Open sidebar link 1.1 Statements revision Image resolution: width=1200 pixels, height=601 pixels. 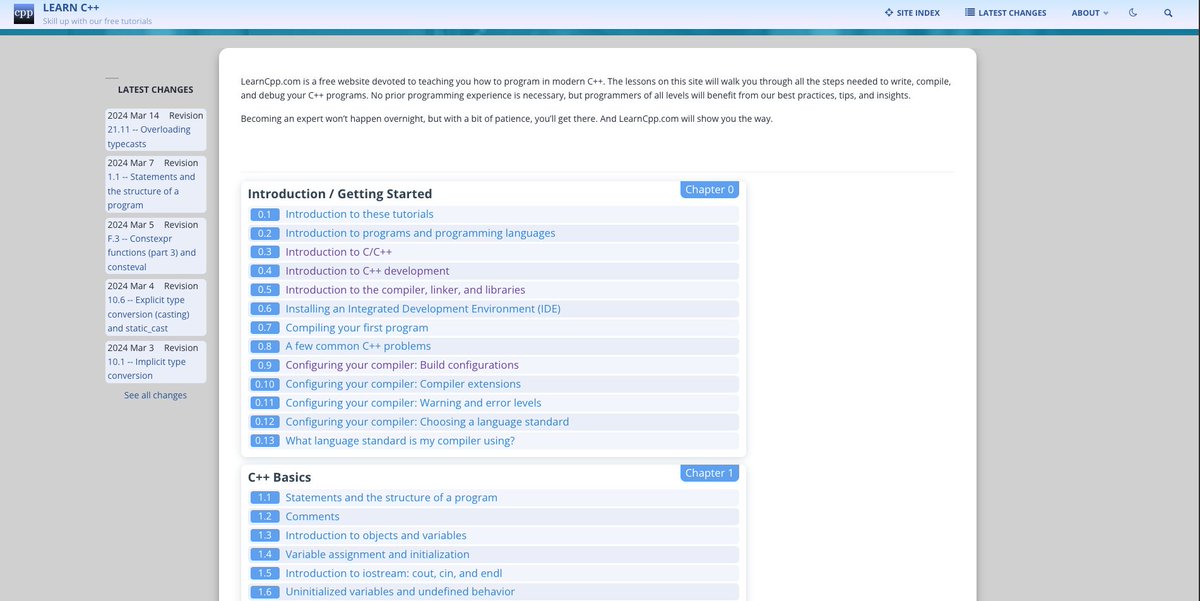(x=151, y=191)
